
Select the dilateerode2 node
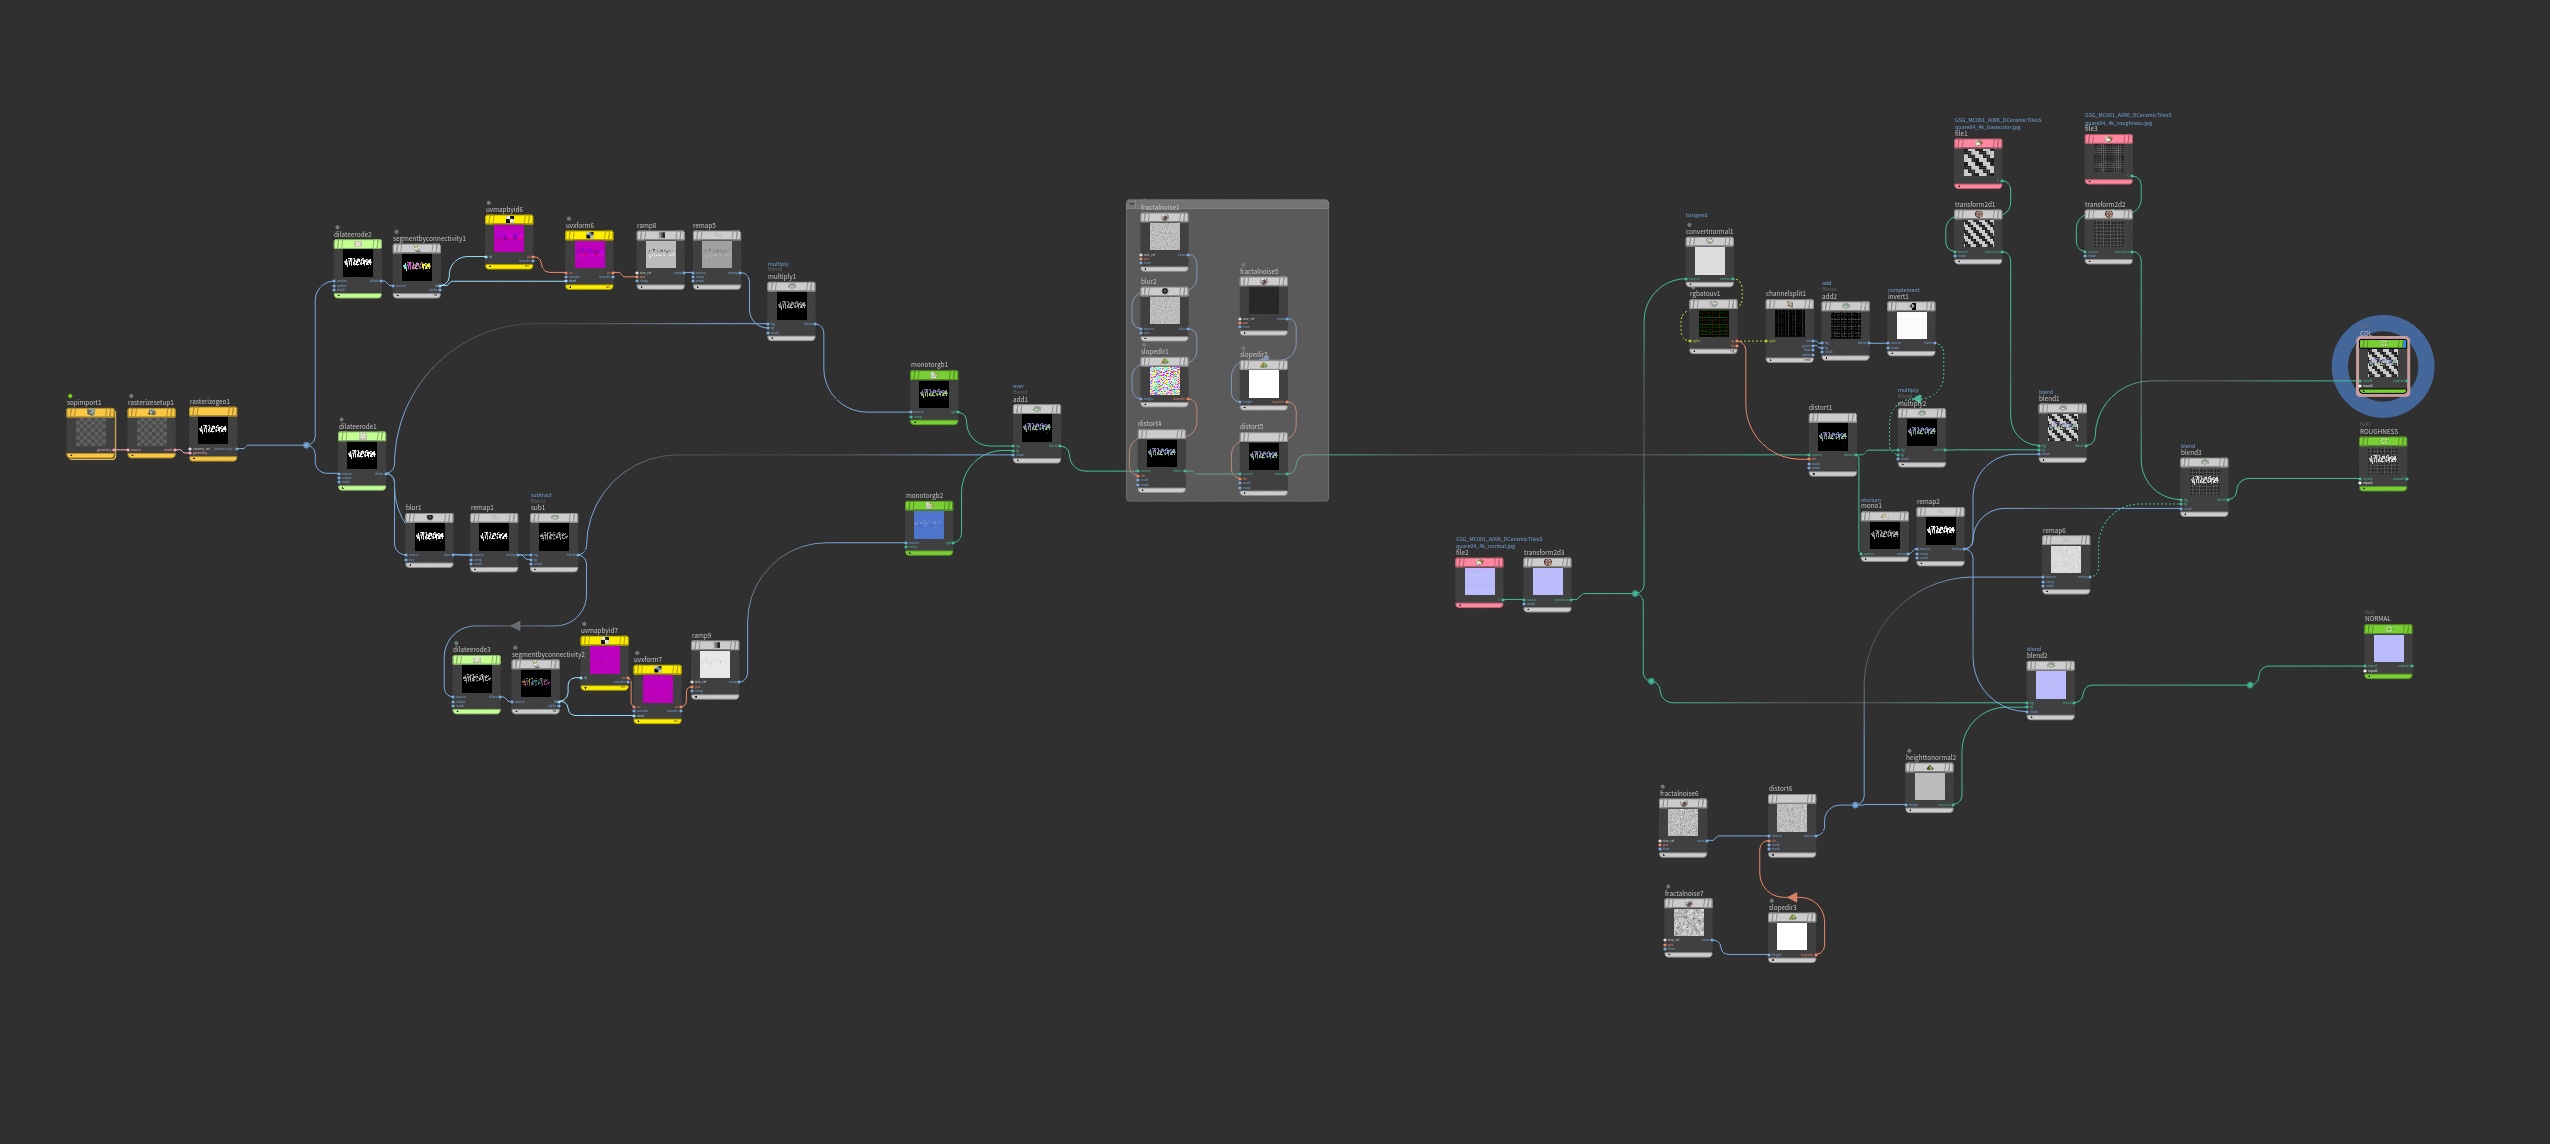coord(358,268)
